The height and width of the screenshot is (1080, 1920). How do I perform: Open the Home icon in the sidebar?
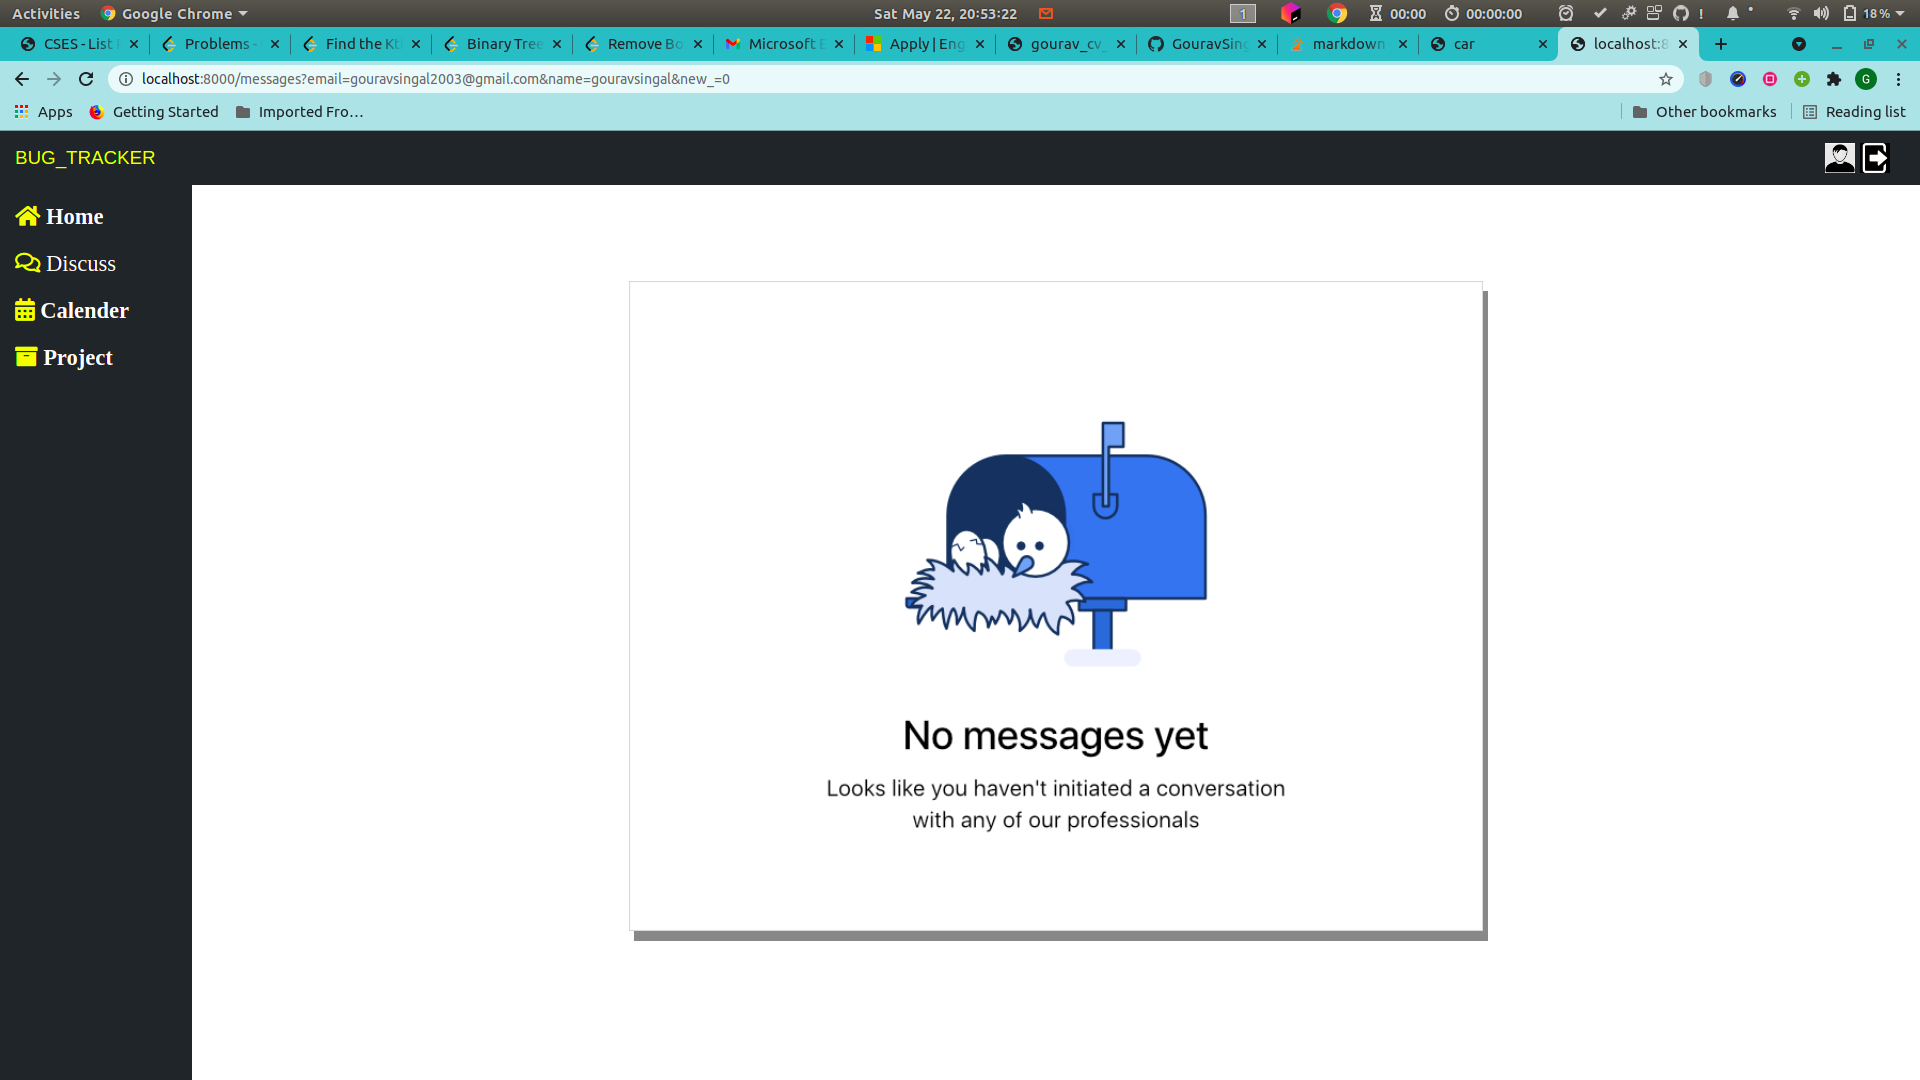coord(26,216)
